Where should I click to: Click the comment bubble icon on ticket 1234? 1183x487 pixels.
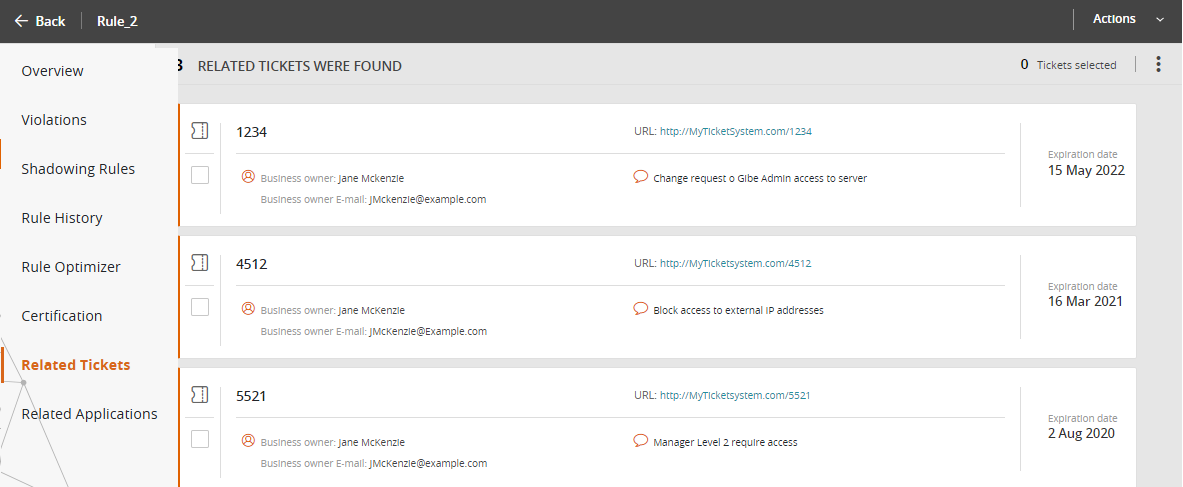point(641,177)
